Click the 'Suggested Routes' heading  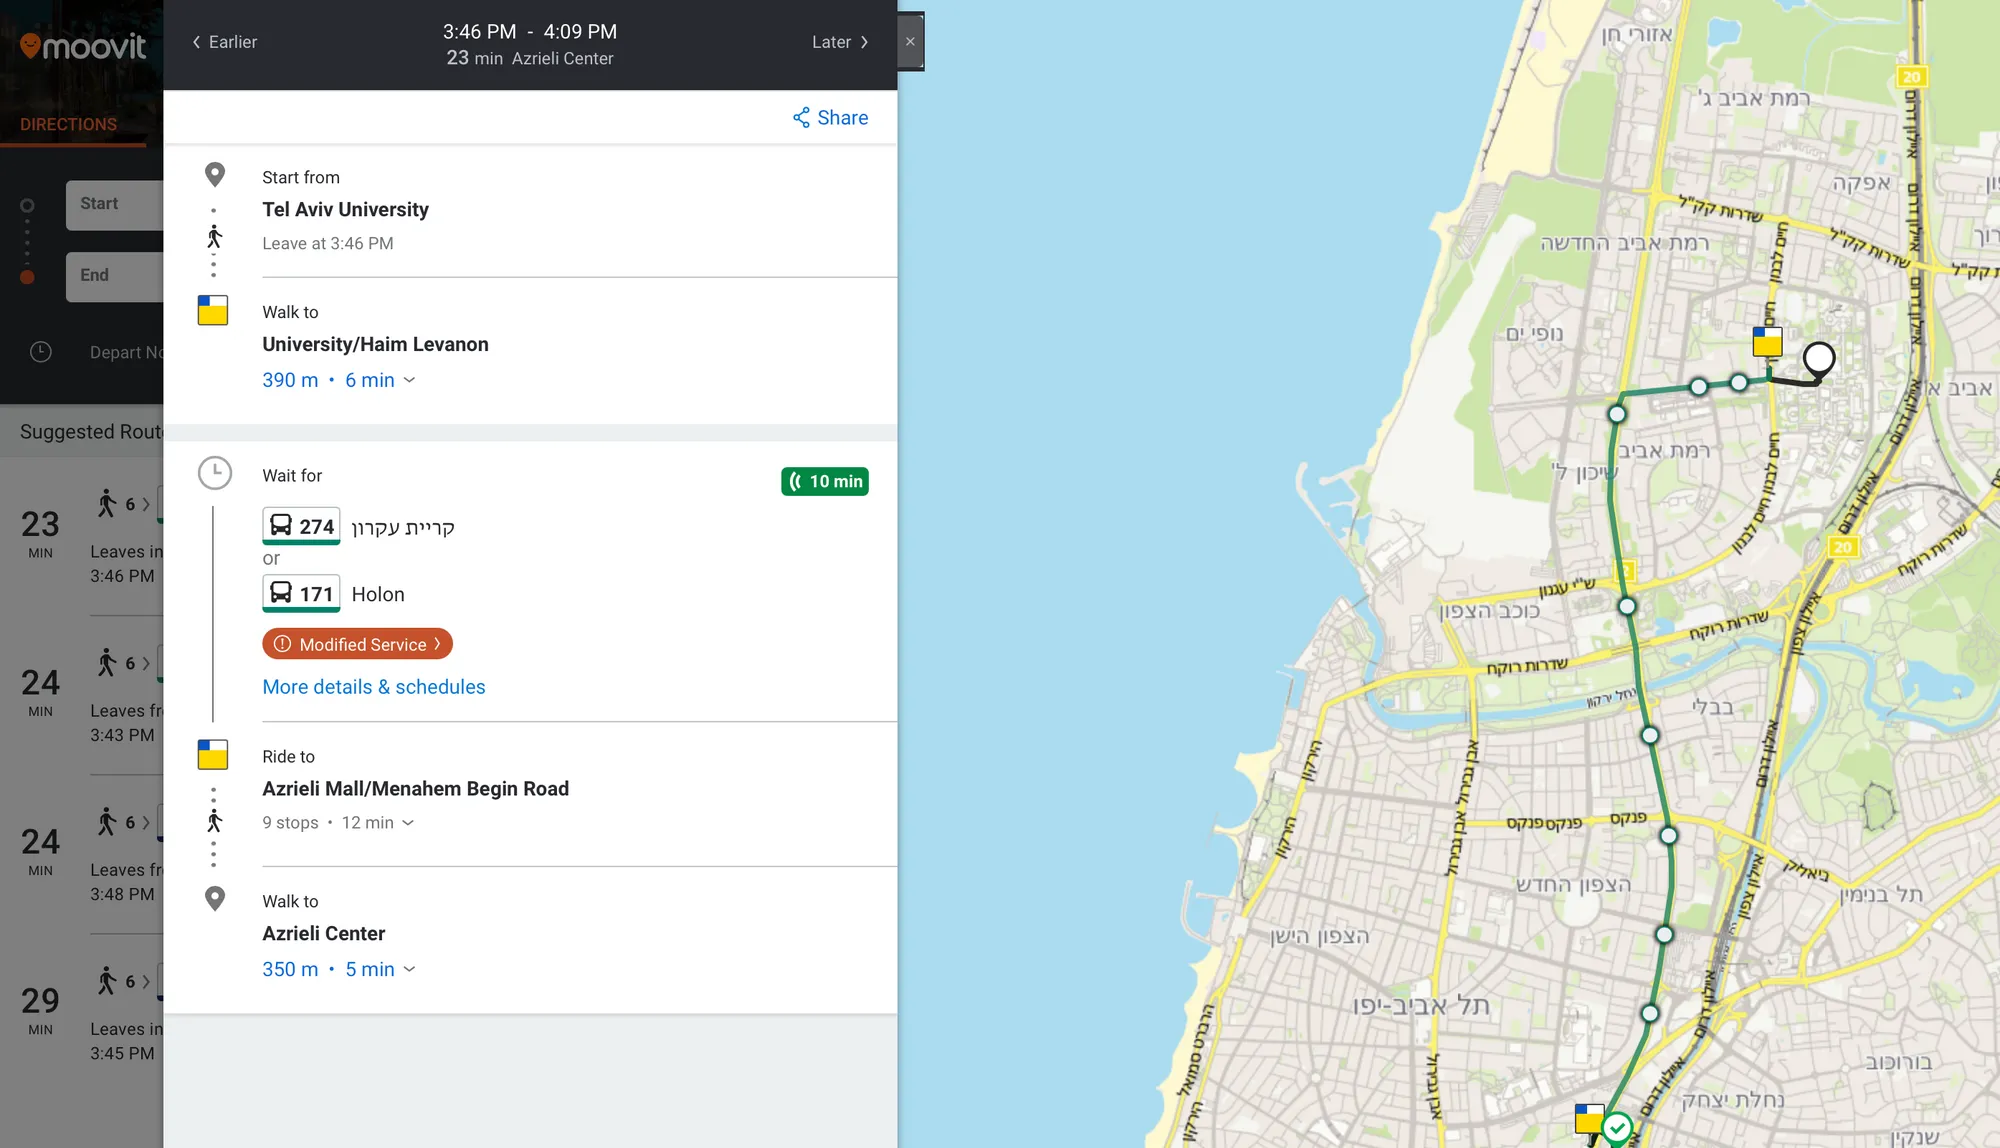click(91, 431)
